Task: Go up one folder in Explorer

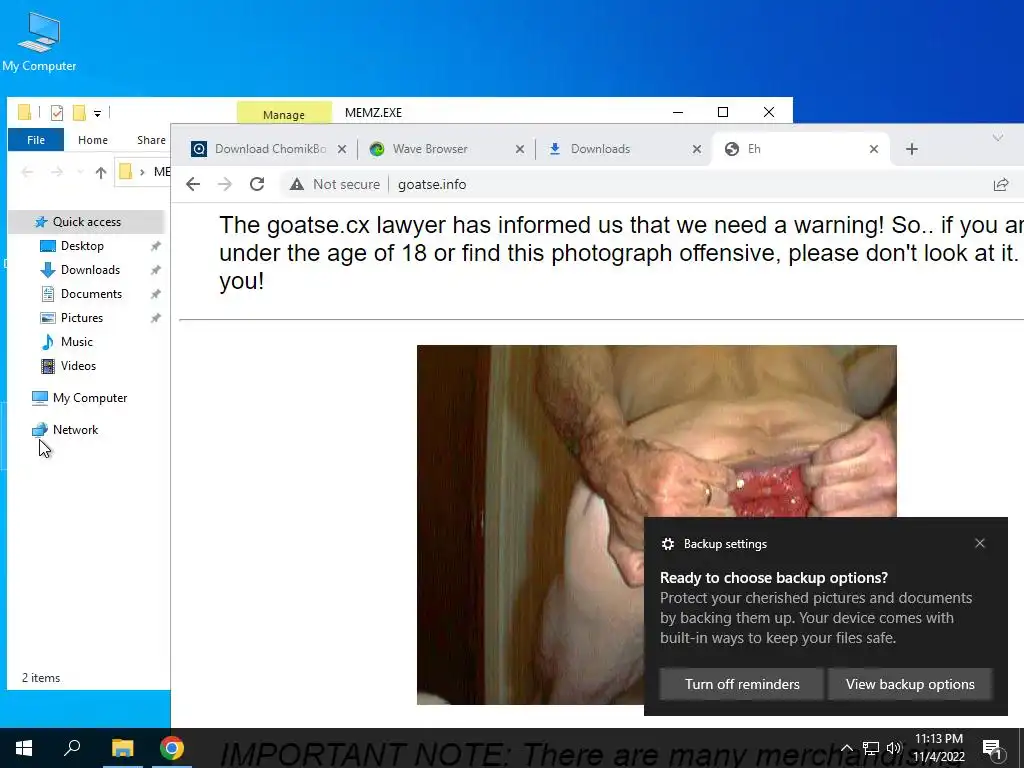Action: pyautogui.click(x=101, y=172)
